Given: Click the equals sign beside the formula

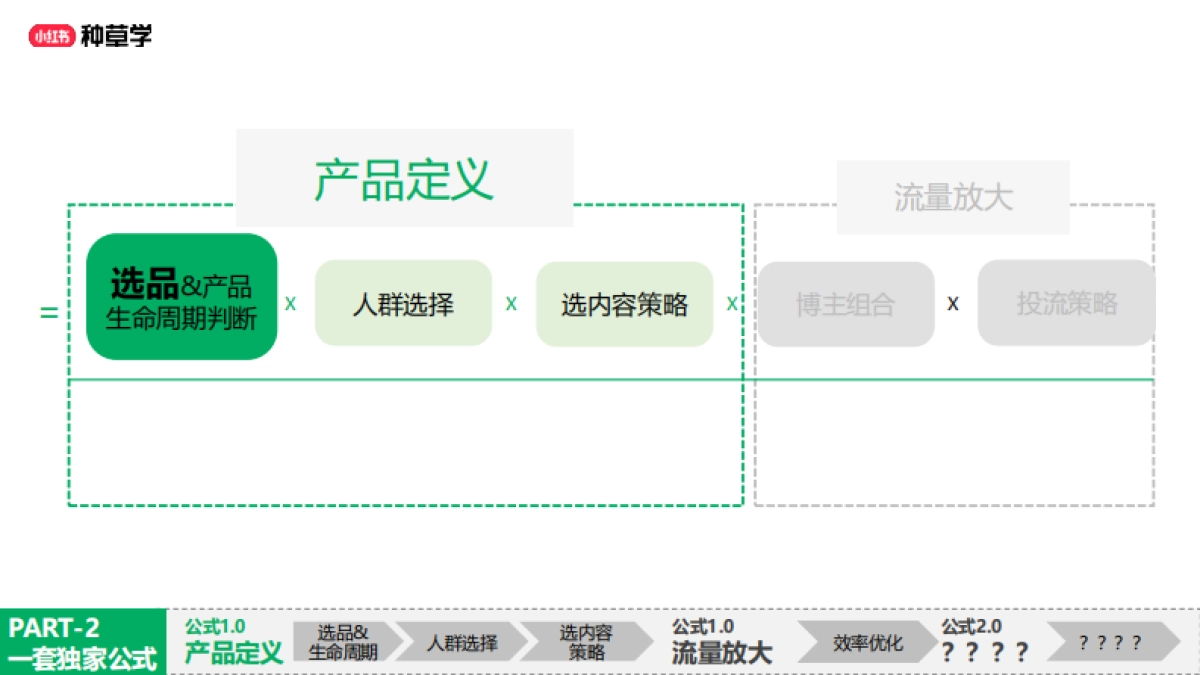Looking at the screenshot, I should tap(46, 313).
